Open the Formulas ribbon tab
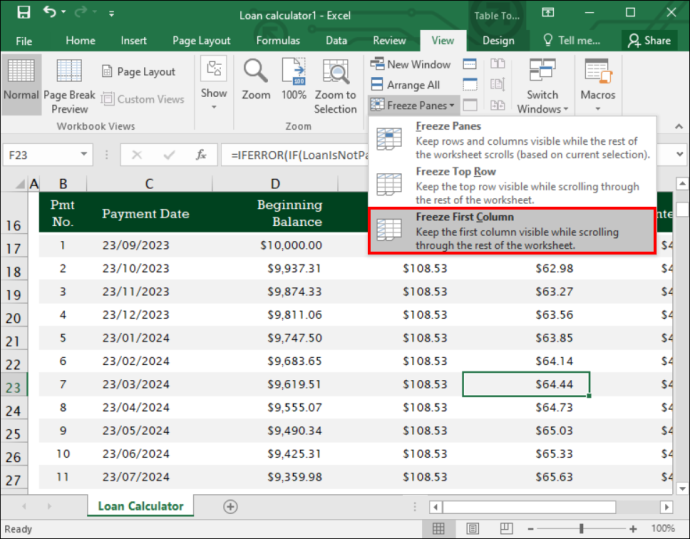The height and width of the screenshot is (539, 690). point(278,40)
